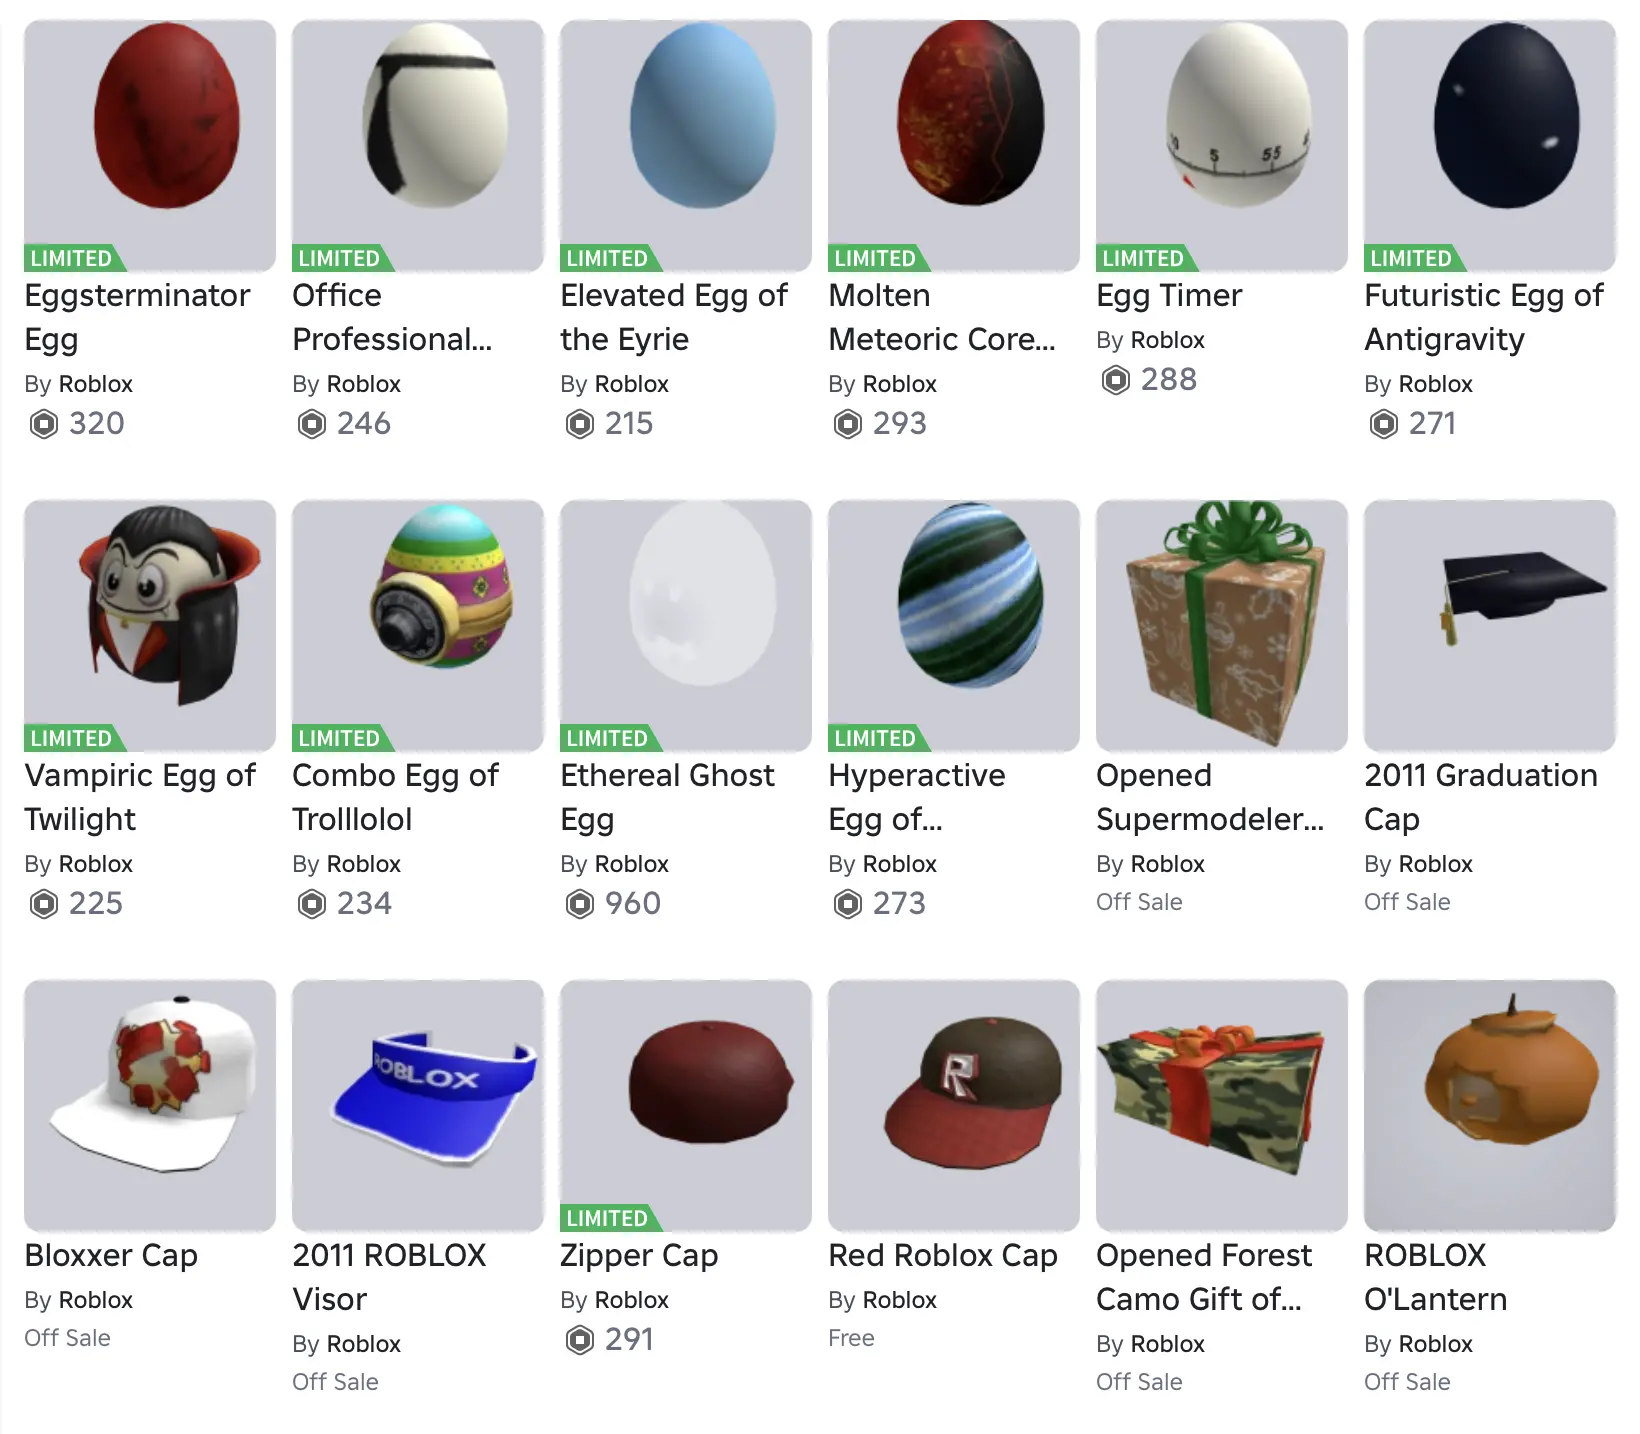Open the 2011 Graduation Cap thumbnail

[x=1490, y=626]
